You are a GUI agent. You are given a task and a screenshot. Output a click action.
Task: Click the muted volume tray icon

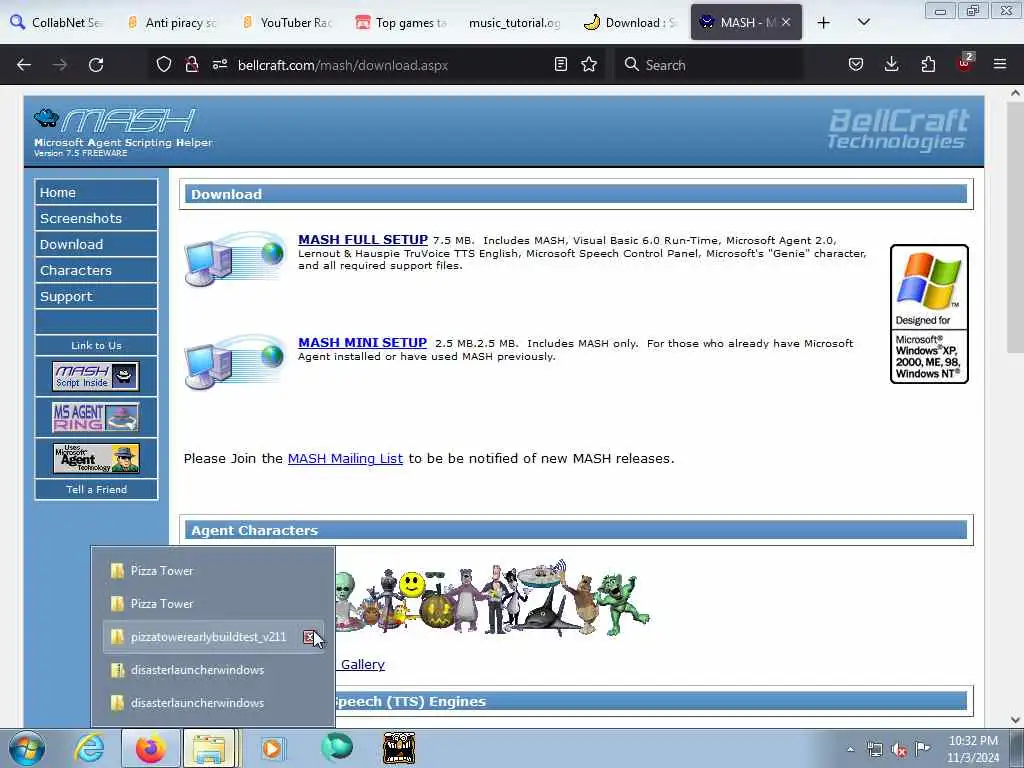[899, 750]
